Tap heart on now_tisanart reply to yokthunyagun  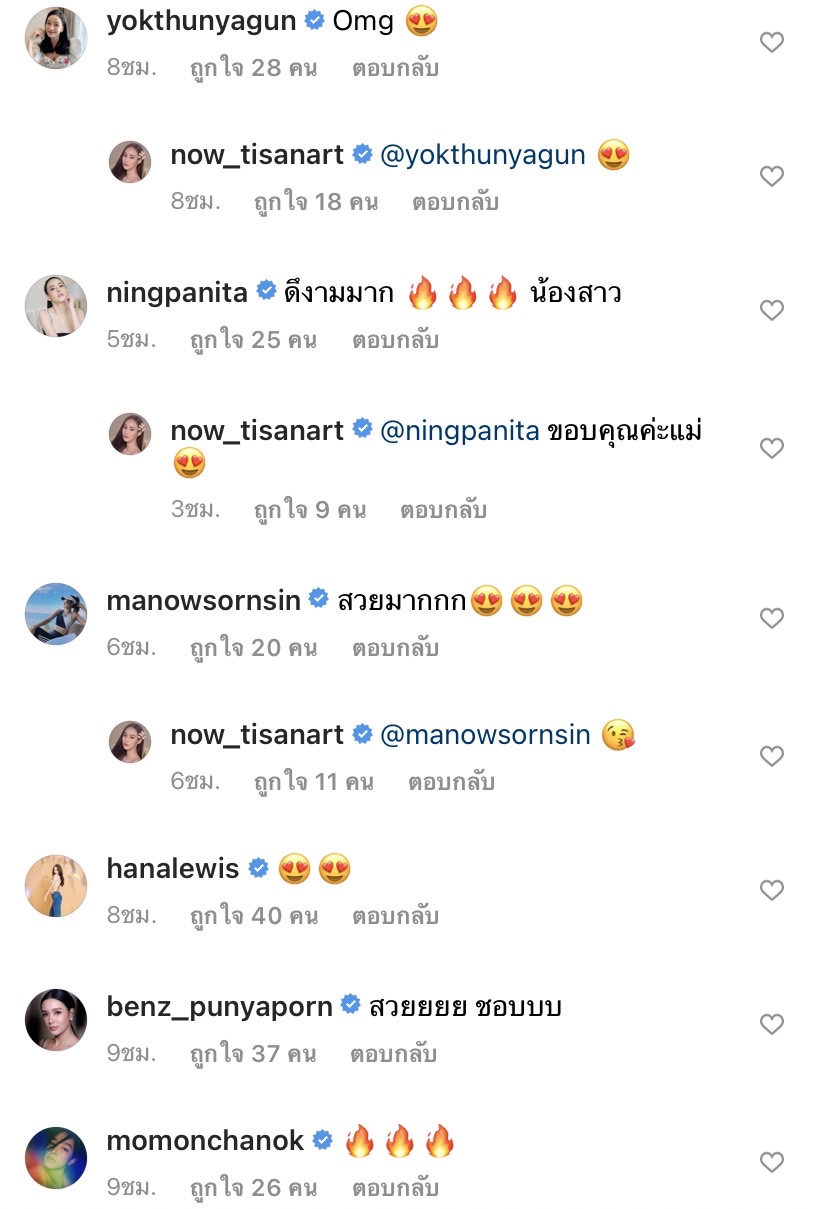click(x=771, y=176)
